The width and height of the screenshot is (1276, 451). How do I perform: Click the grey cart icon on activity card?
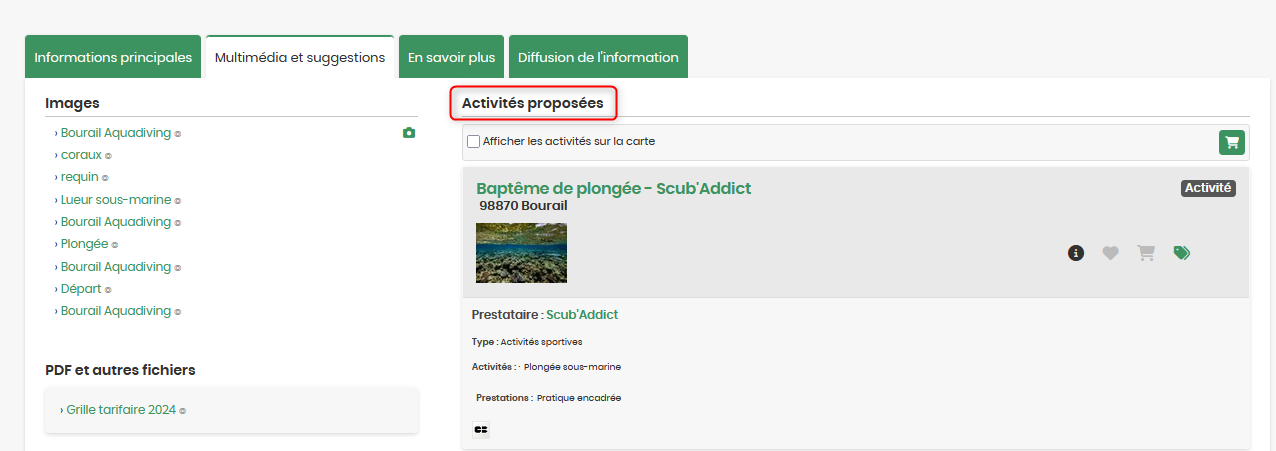[x=1146, y=253]
